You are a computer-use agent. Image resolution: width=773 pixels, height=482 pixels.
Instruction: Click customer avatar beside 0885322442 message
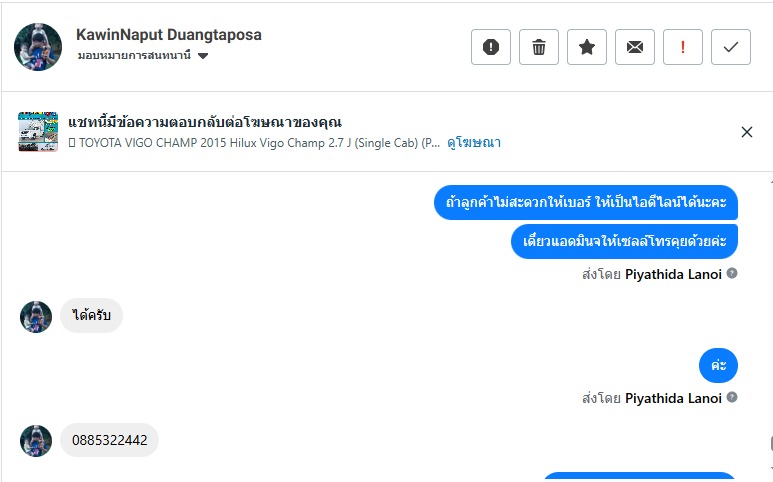coord(36,441)
